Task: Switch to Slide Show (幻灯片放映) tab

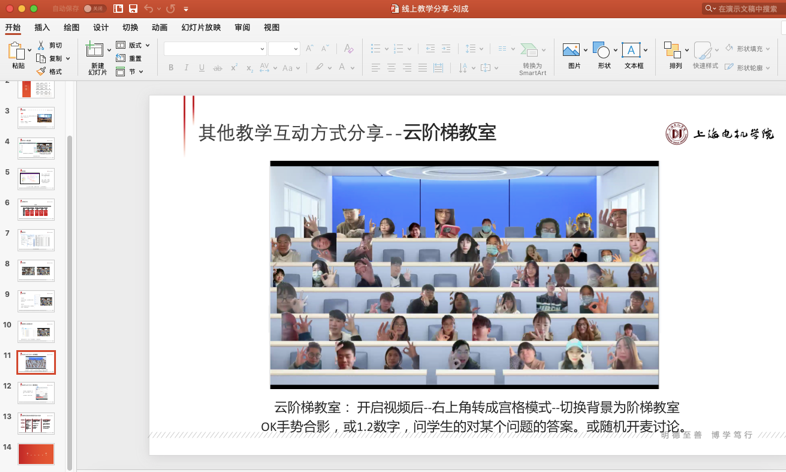Action: (201, 28)
